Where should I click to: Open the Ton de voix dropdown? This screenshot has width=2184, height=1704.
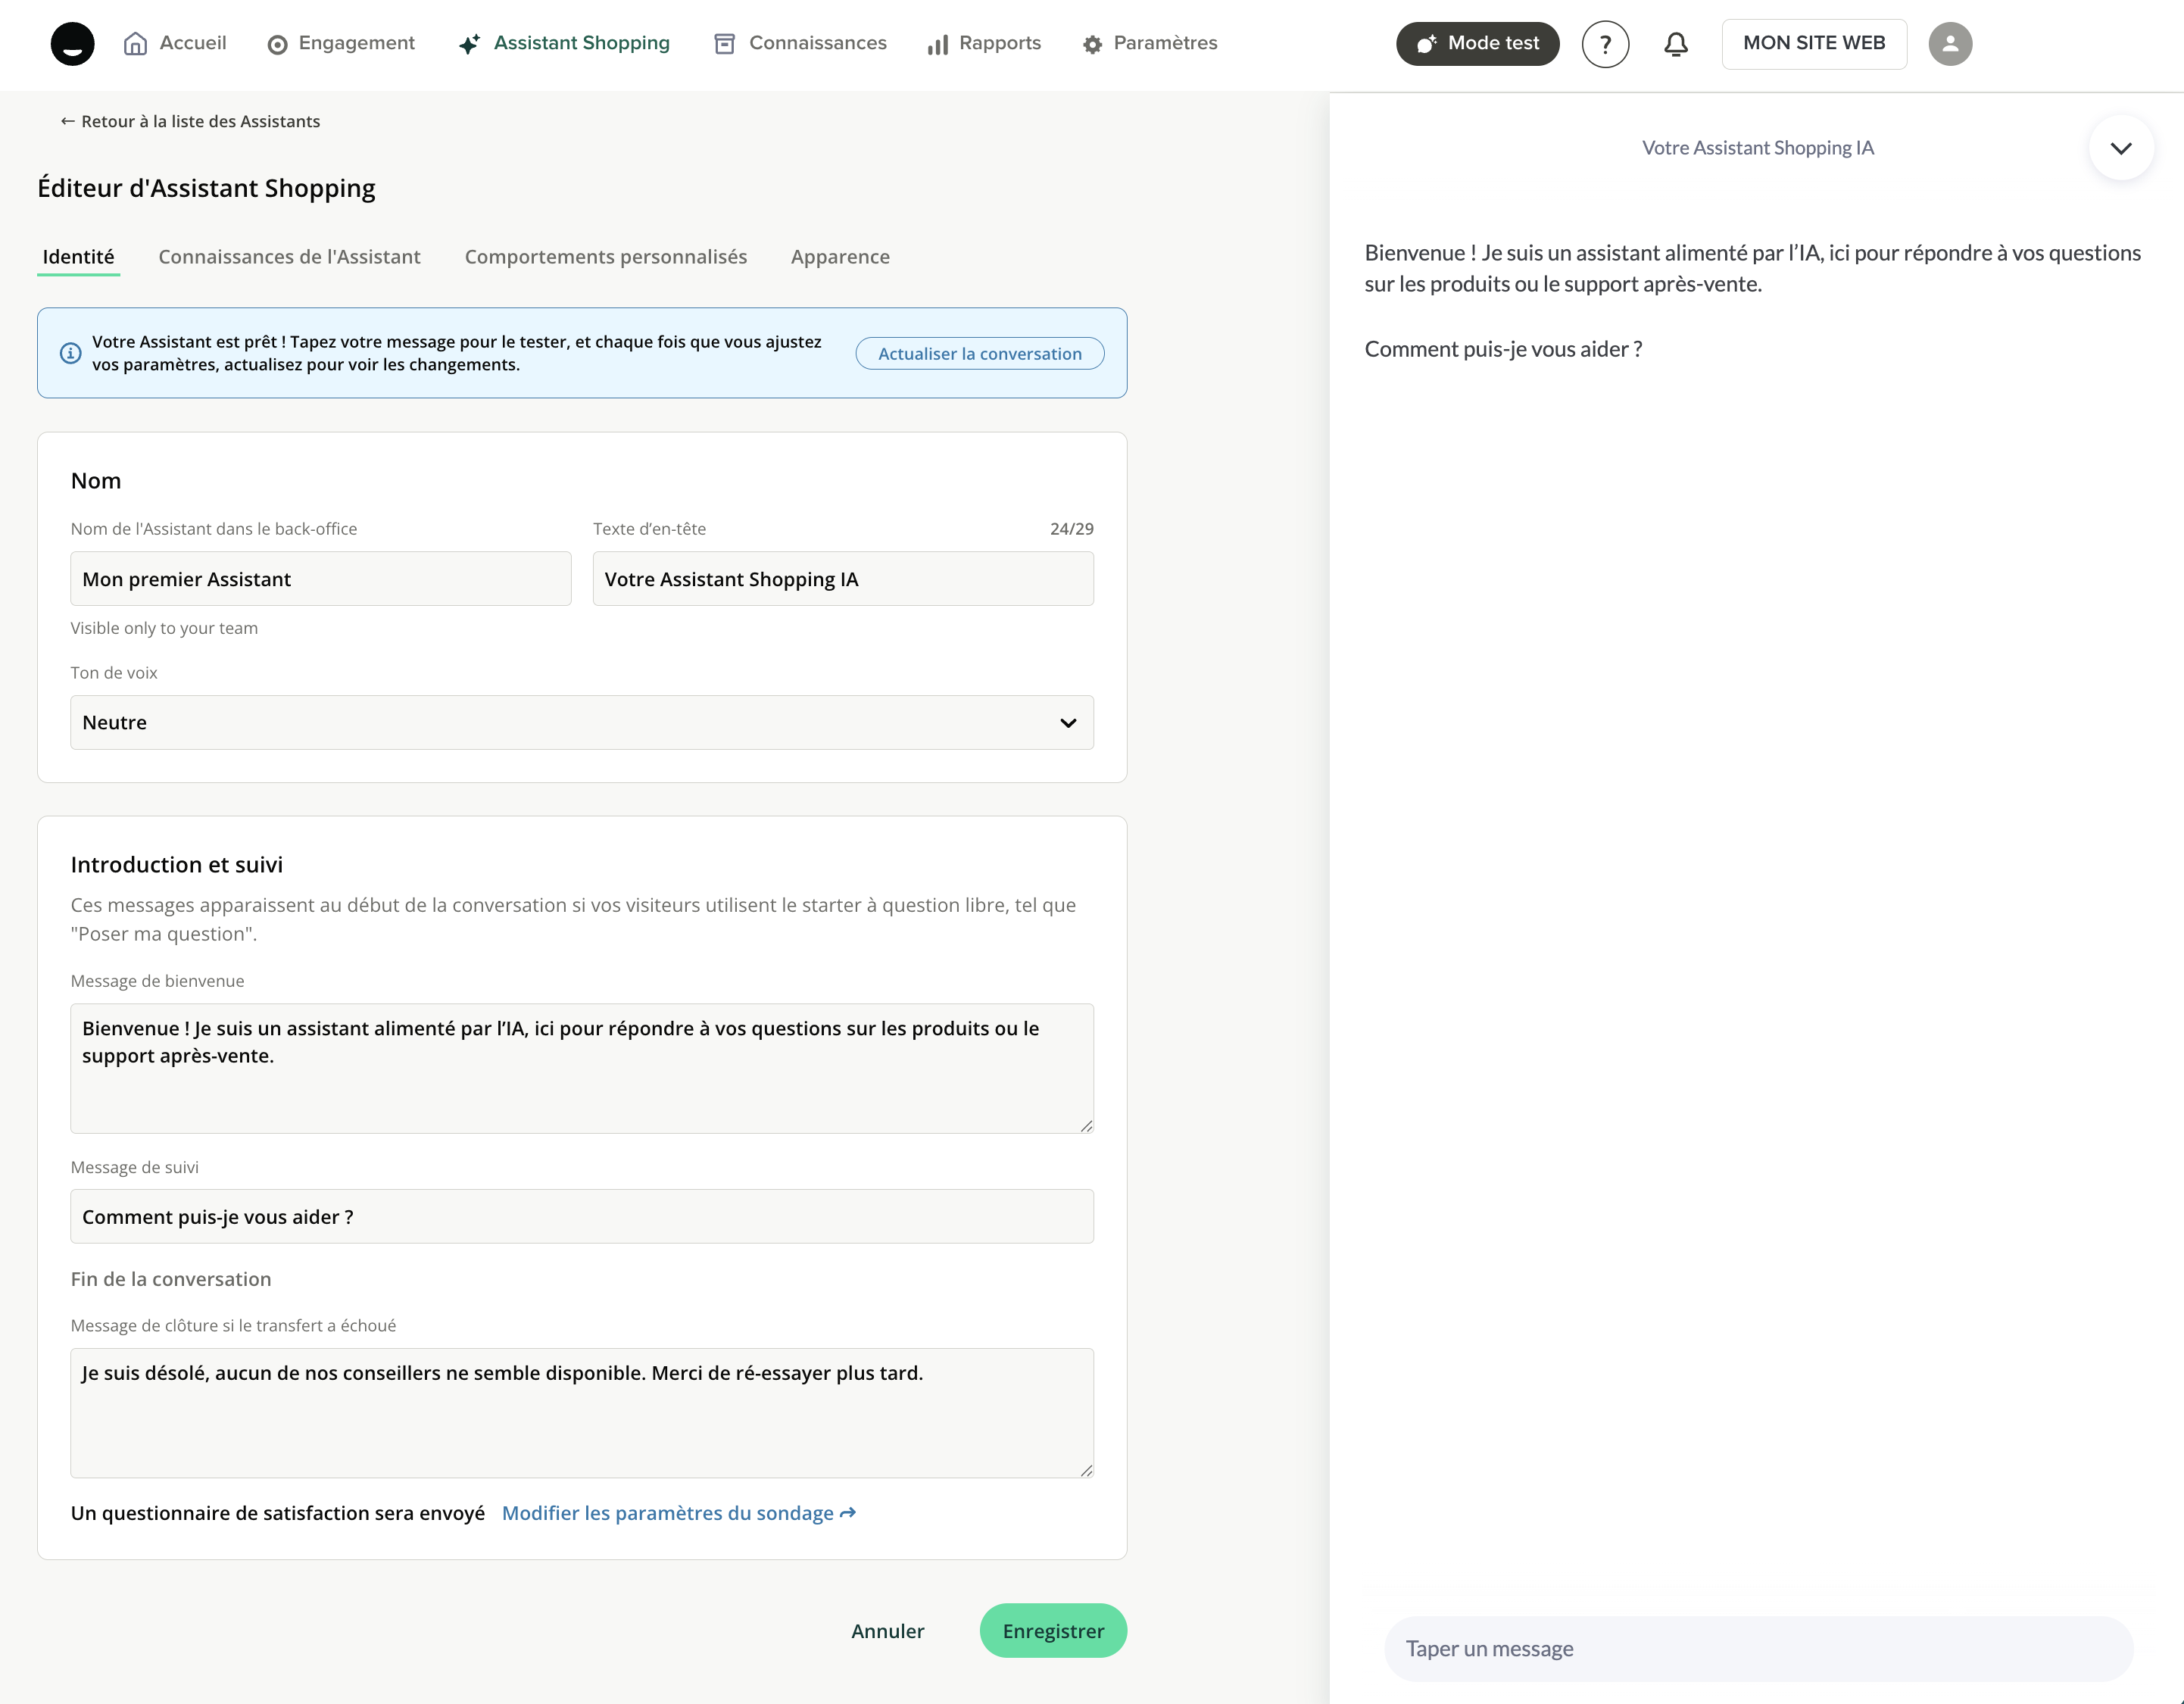pos(582,722)
